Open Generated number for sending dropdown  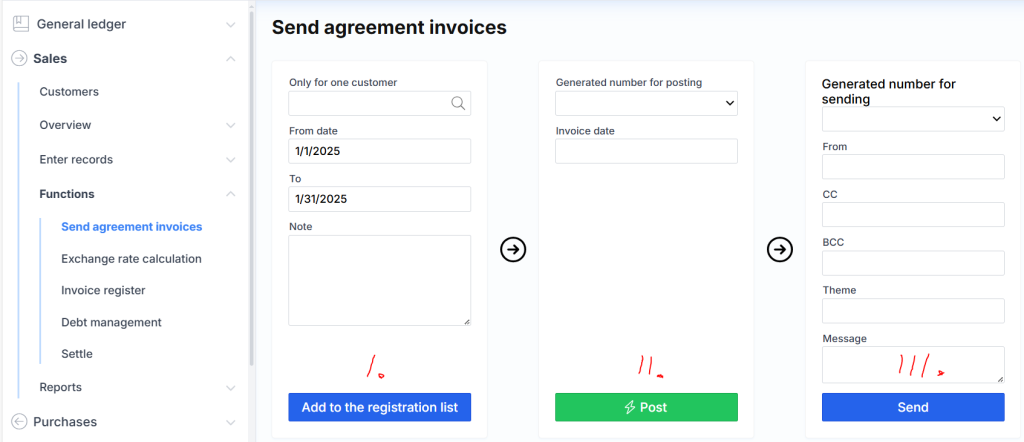click(913, 119)
